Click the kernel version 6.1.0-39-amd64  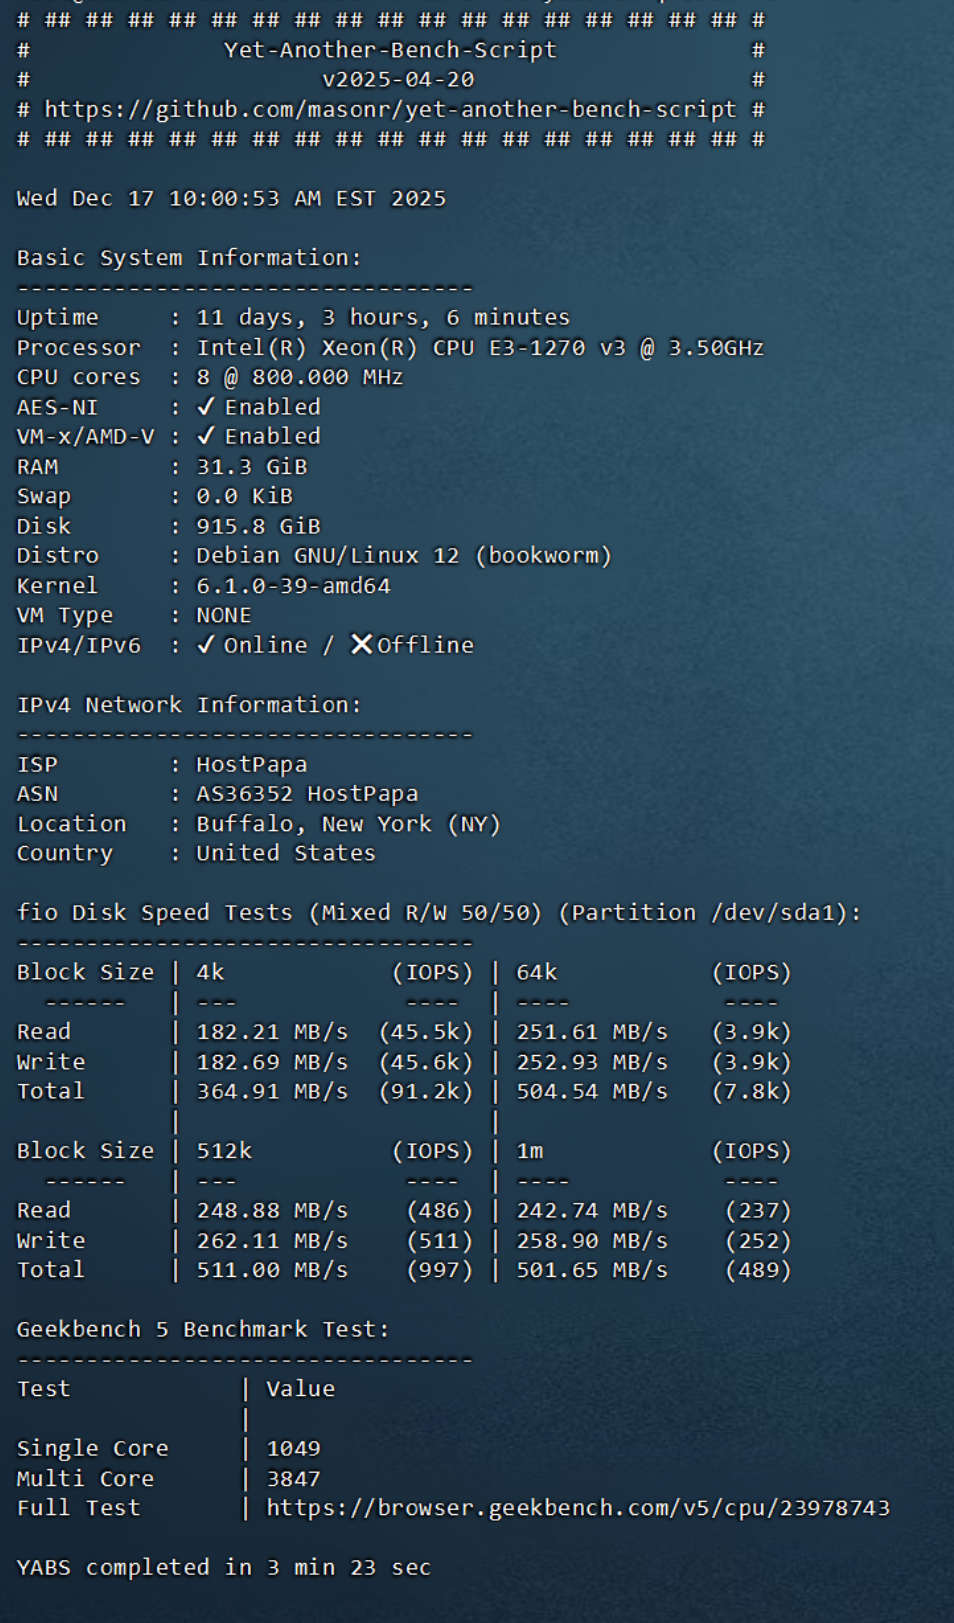tap(293, 586)
